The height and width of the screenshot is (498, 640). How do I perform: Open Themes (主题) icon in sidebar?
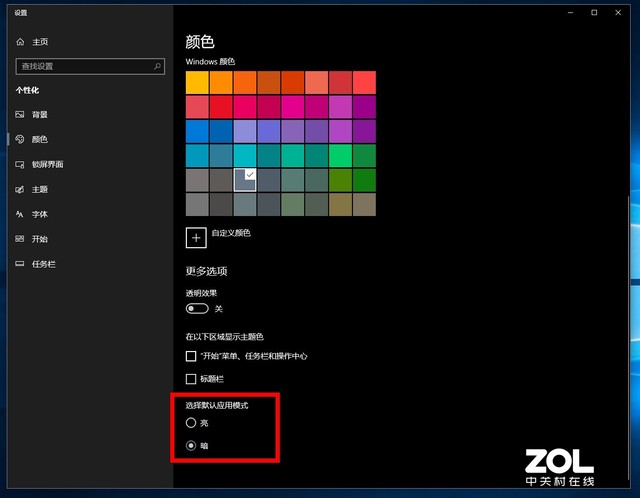coord(20,190)
